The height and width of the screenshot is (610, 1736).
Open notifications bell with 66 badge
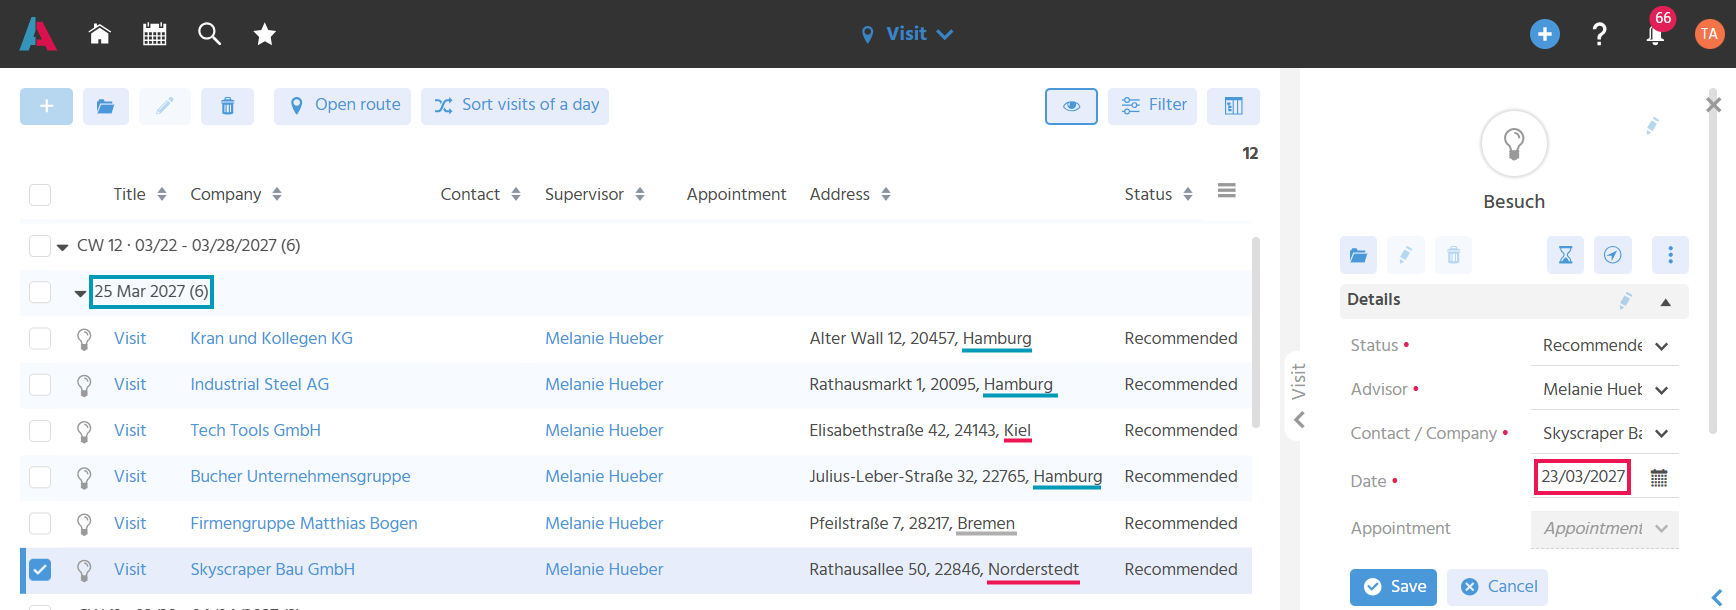1656,32
